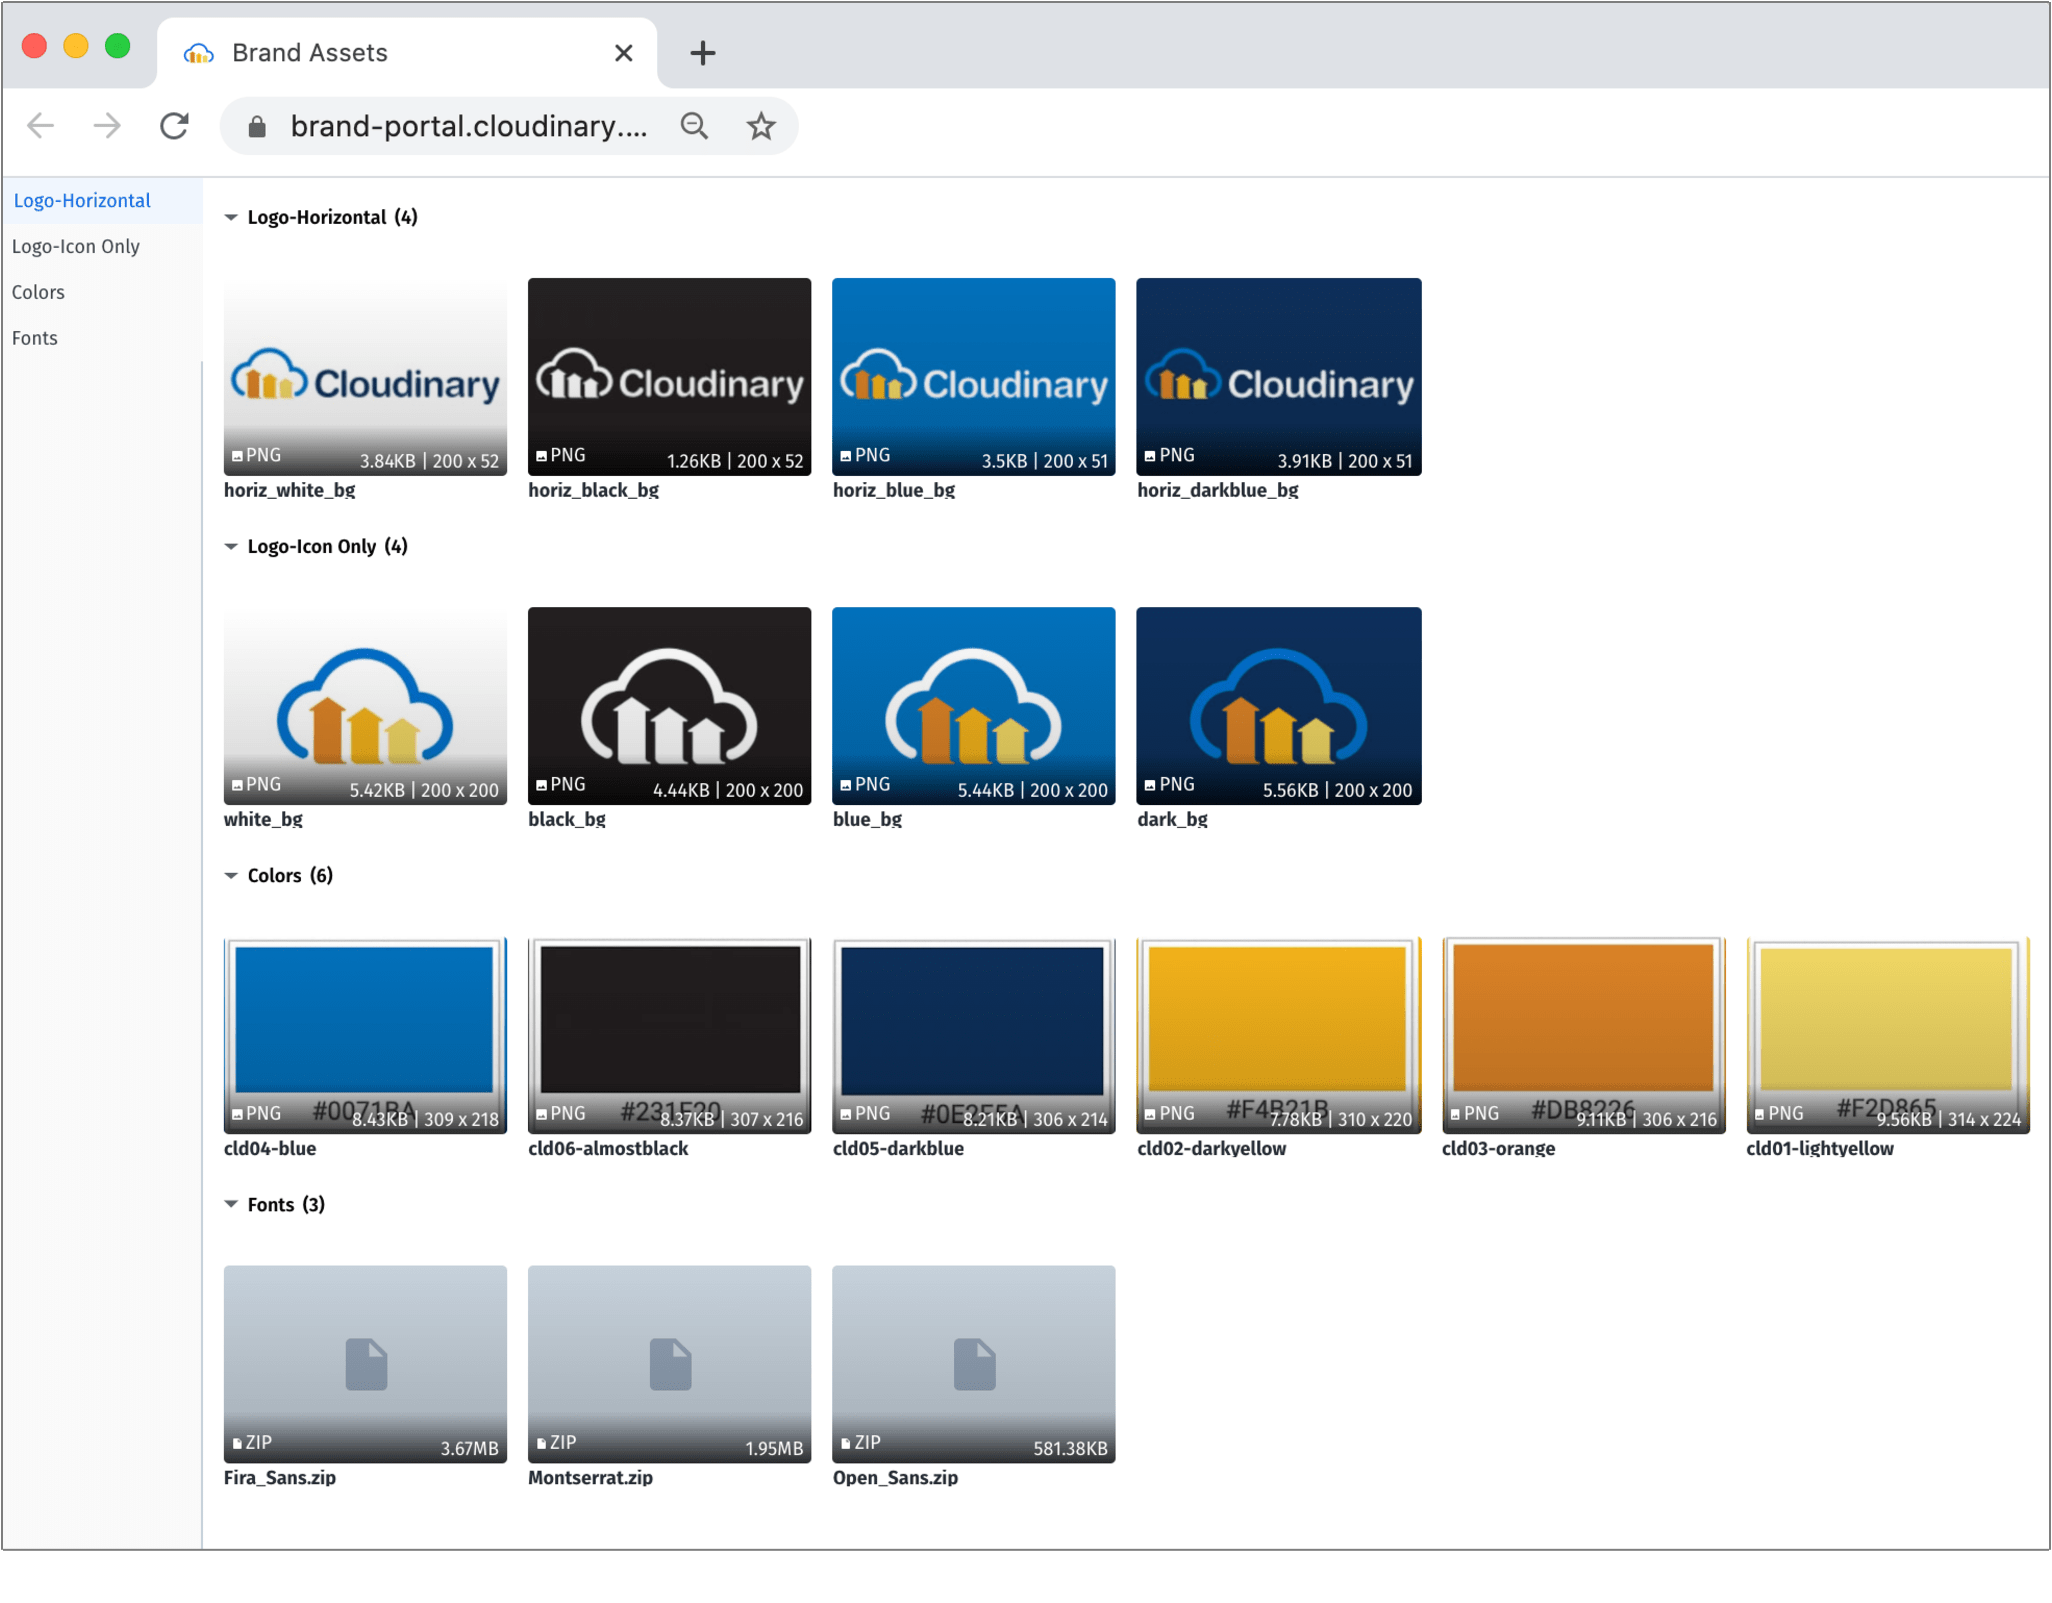Click the Open_Sans.zip file icon

coord(974,1364)
